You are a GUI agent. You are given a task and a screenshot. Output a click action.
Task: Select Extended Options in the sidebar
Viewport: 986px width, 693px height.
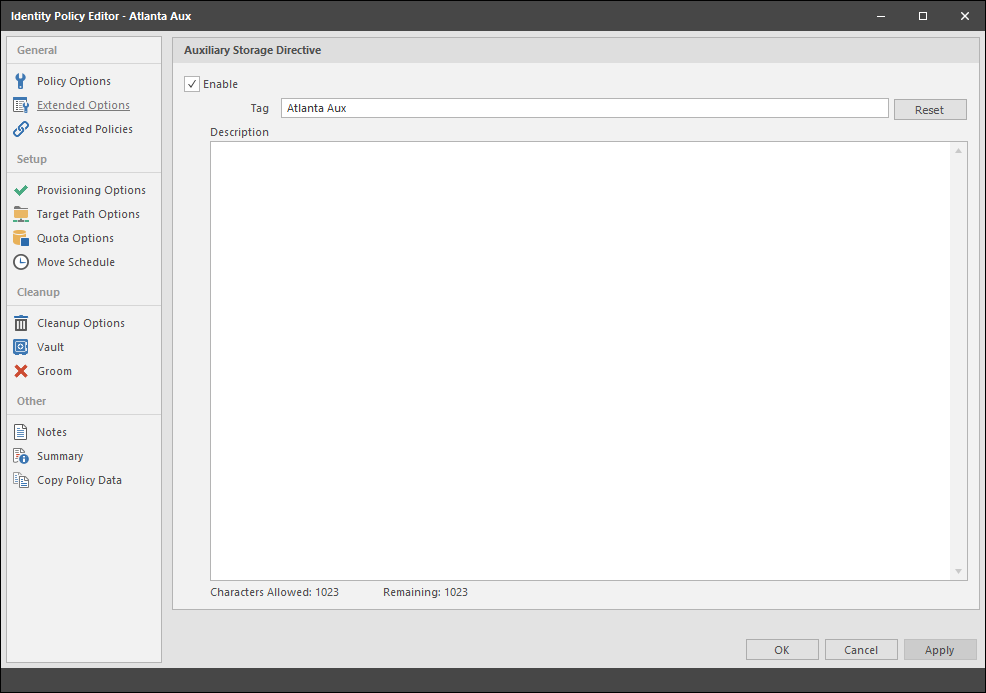pos(83,105)
